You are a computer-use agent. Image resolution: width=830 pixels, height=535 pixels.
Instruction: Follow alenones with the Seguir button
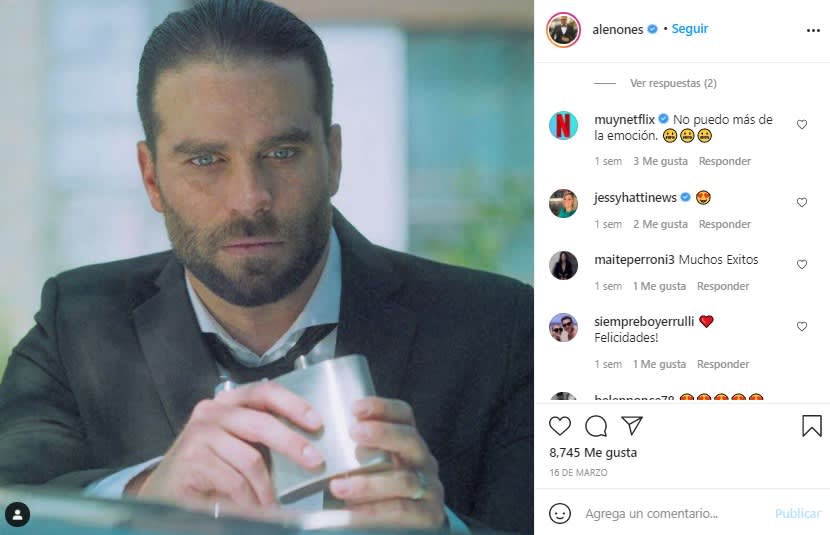pyautogui.click(x=689, y=29)
